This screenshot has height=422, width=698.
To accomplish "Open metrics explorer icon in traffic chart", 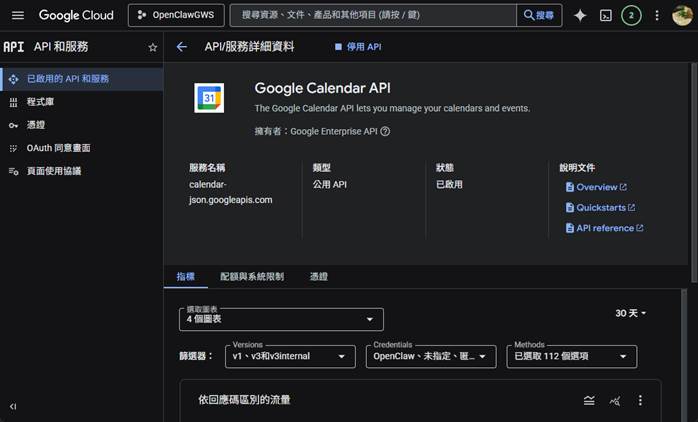I will (x=615, y=400).
